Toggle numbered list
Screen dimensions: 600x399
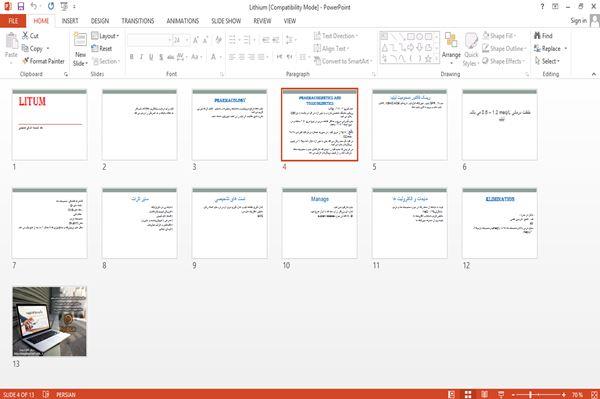(248, 40)
